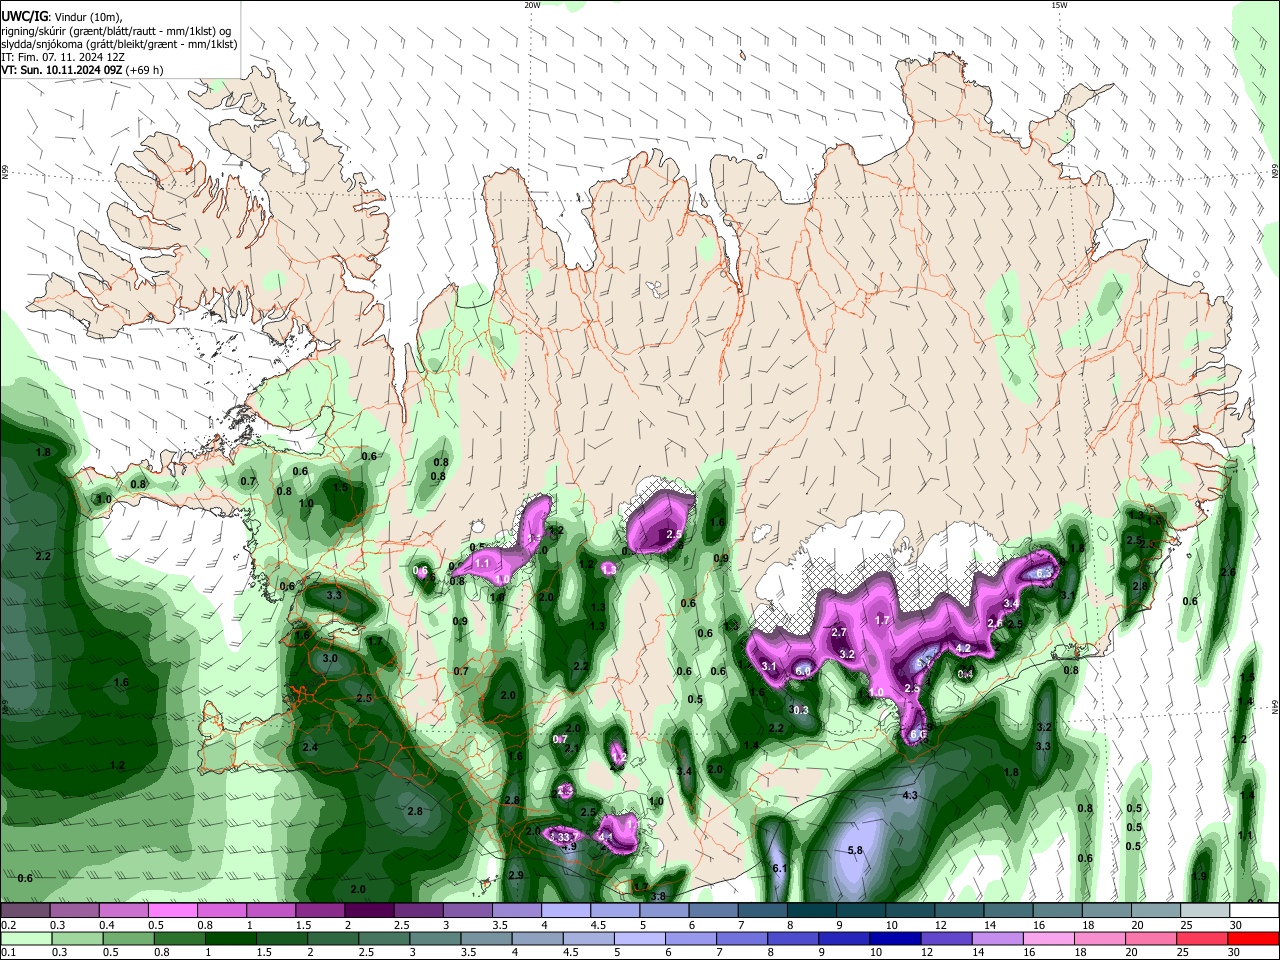This screenshot has width=1280, height=960.
Task: Click the white legend swatch labelled 30
Action: [1255, 911]
